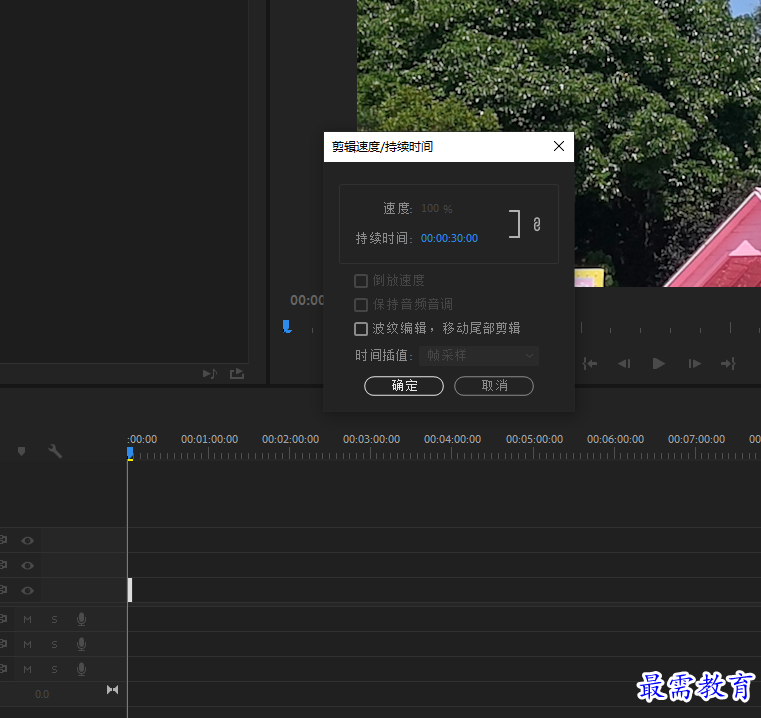This screenshot has width=761, height=718.
Task: Toggle eye visibility of topmost video track
Action: (28, 540)
